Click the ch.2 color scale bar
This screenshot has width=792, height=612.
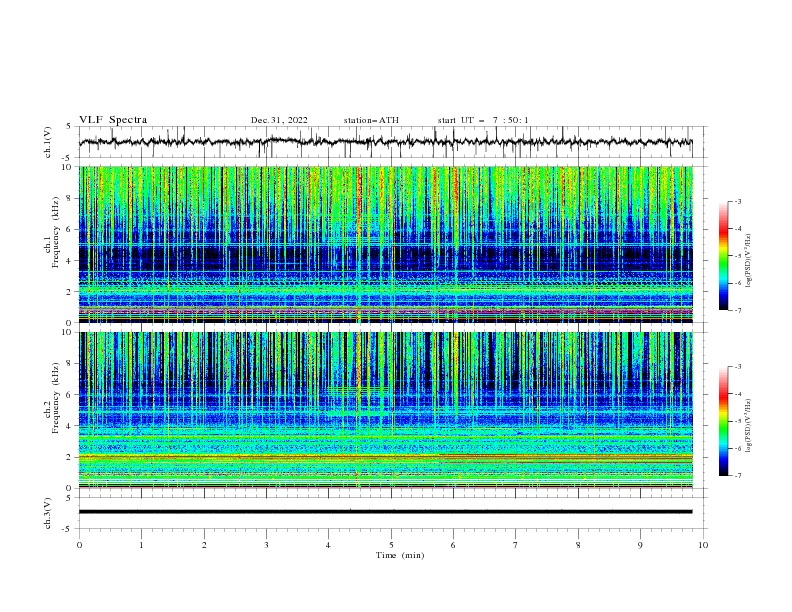723,421
